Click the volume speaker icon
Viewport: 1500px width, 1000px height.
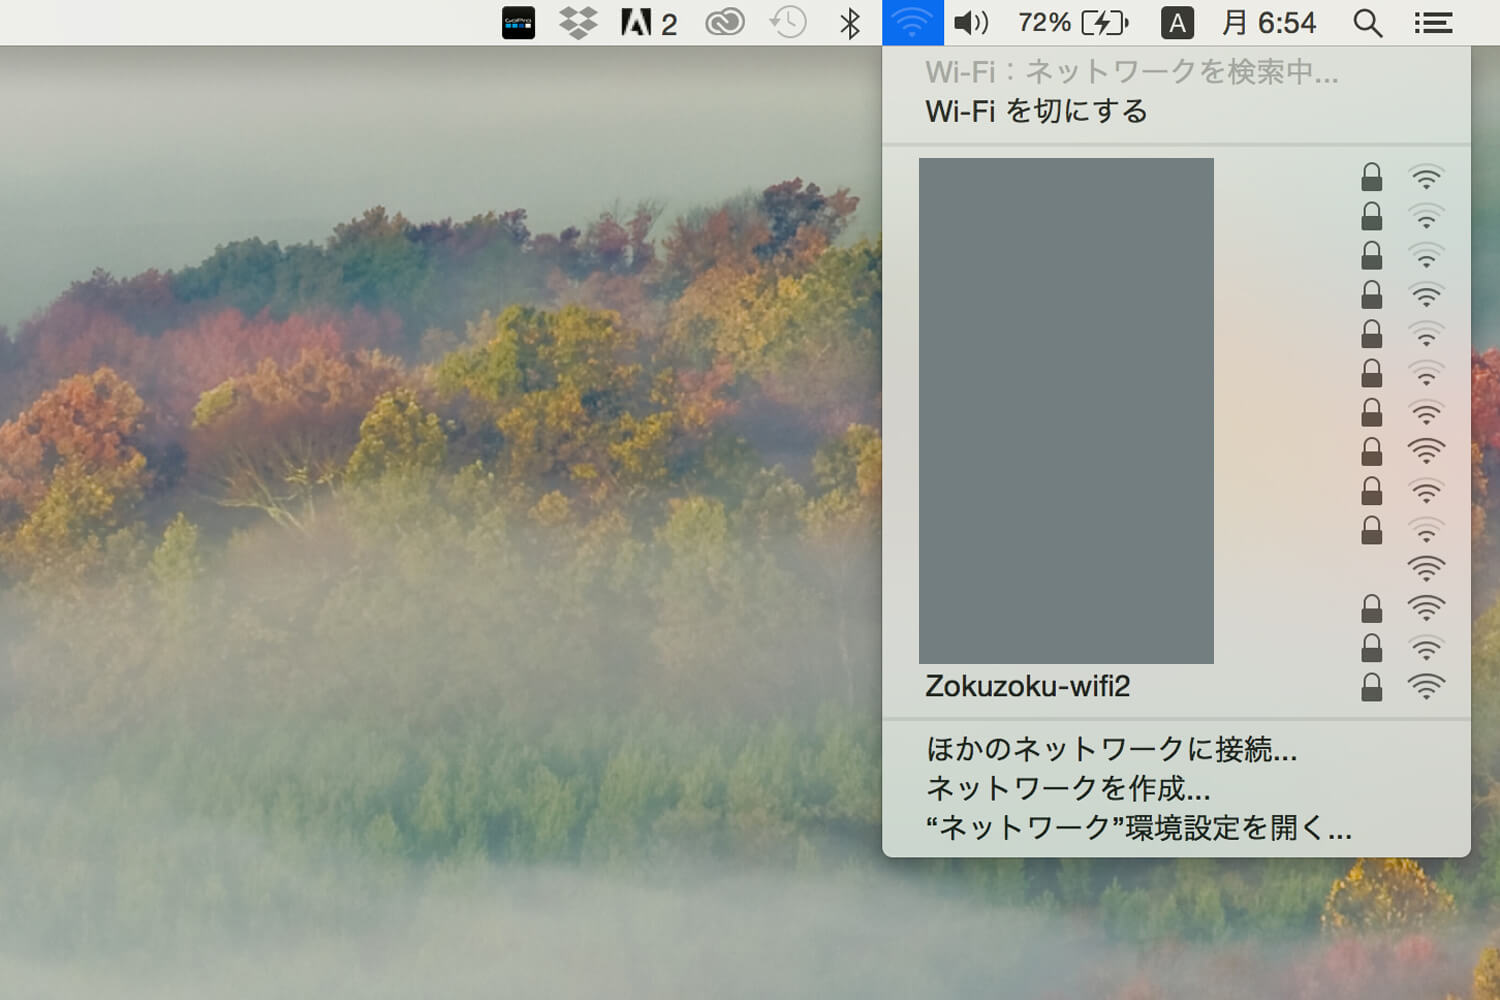(x=968, y=22)
